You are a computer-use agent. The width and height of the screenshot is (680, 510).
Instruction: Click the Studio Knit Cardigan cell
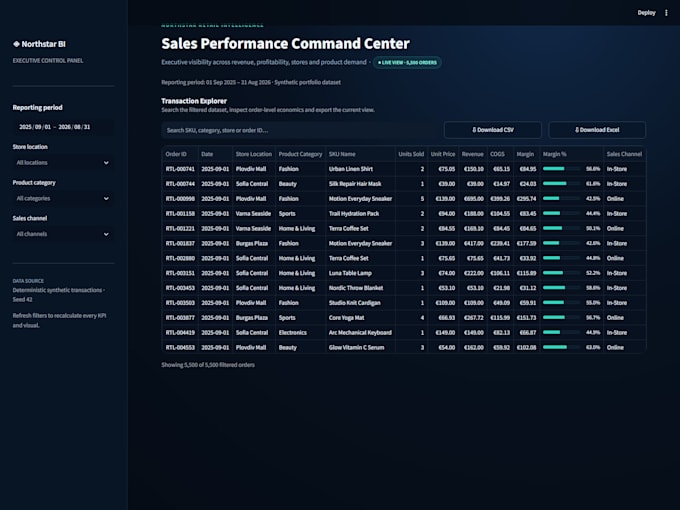(x=360, y=303)
